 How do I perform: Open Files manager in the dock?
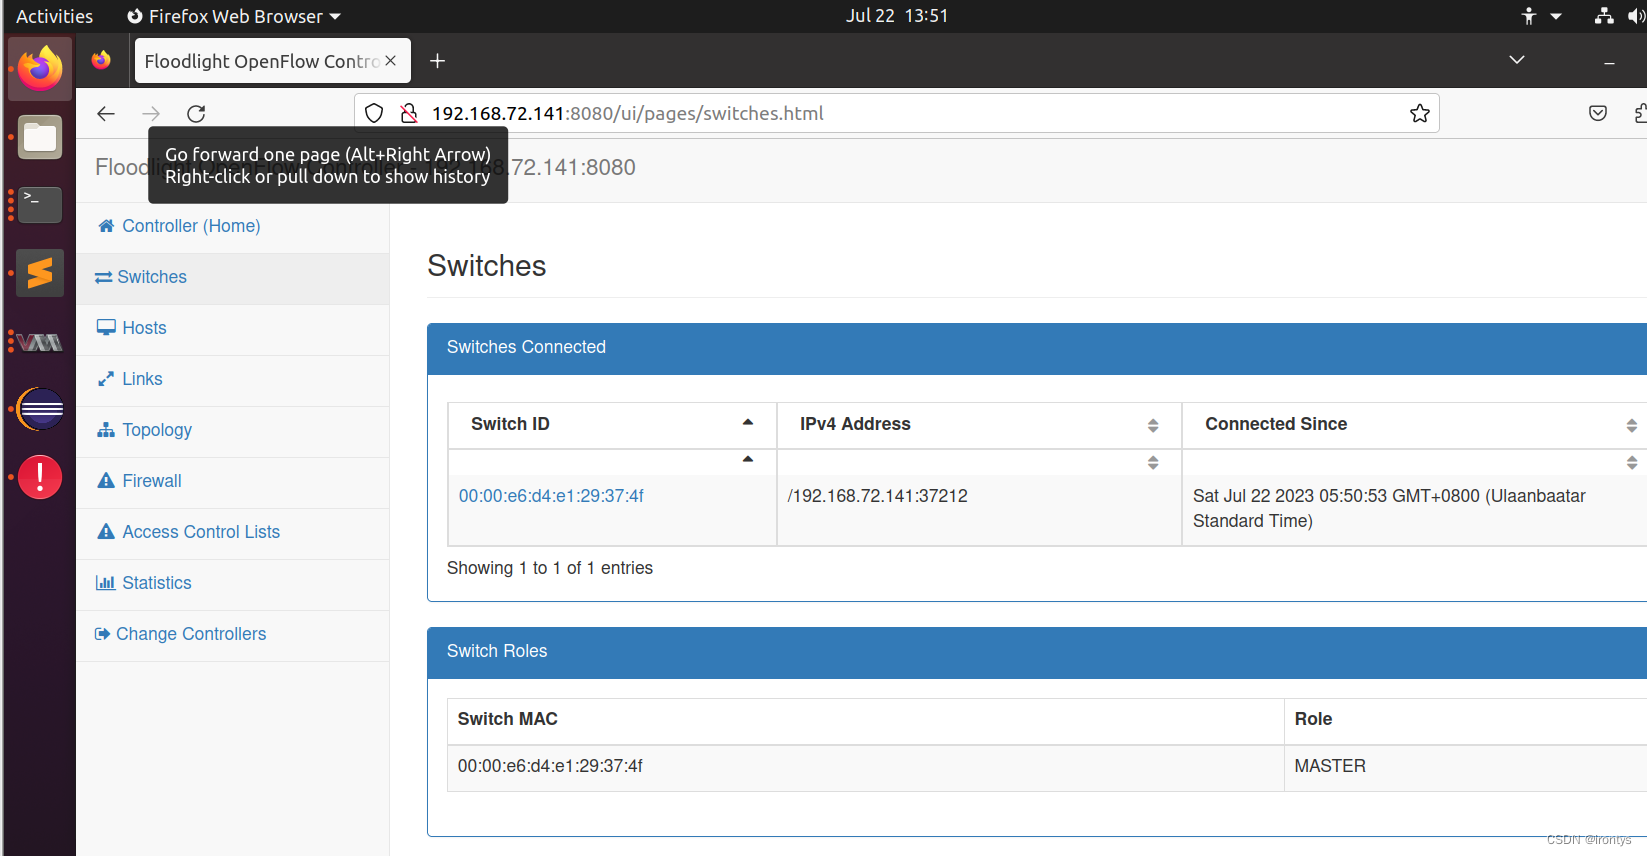[40, 137]
